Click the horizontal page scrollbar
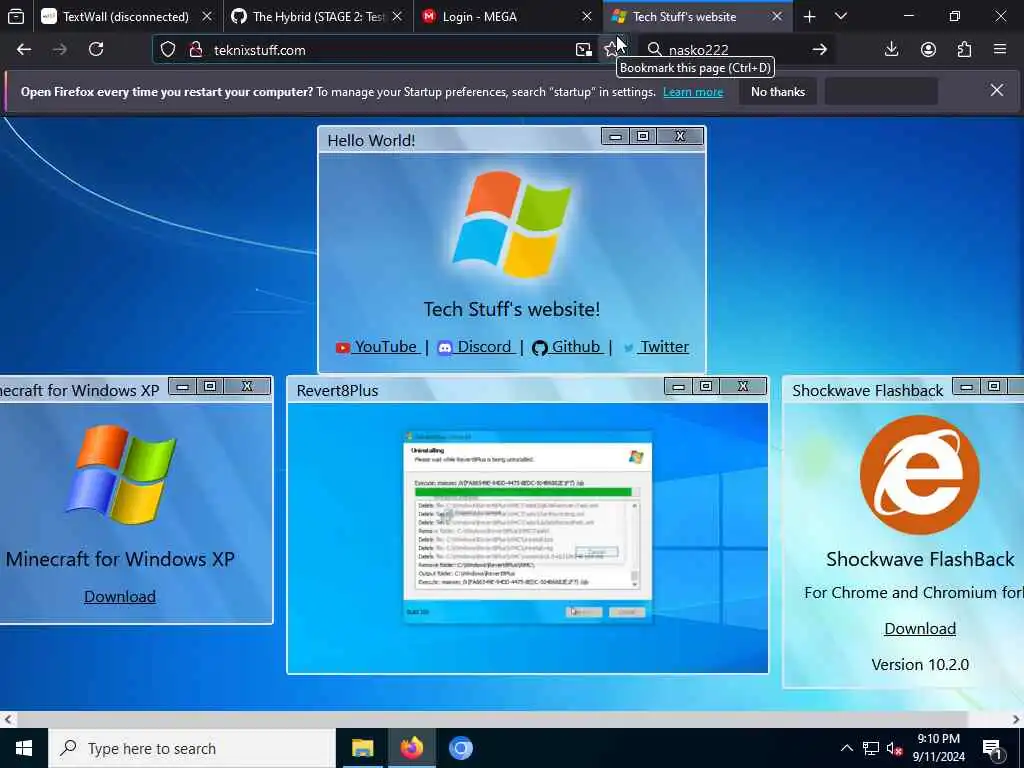The image size is (1024, 768). click(492, 719)
